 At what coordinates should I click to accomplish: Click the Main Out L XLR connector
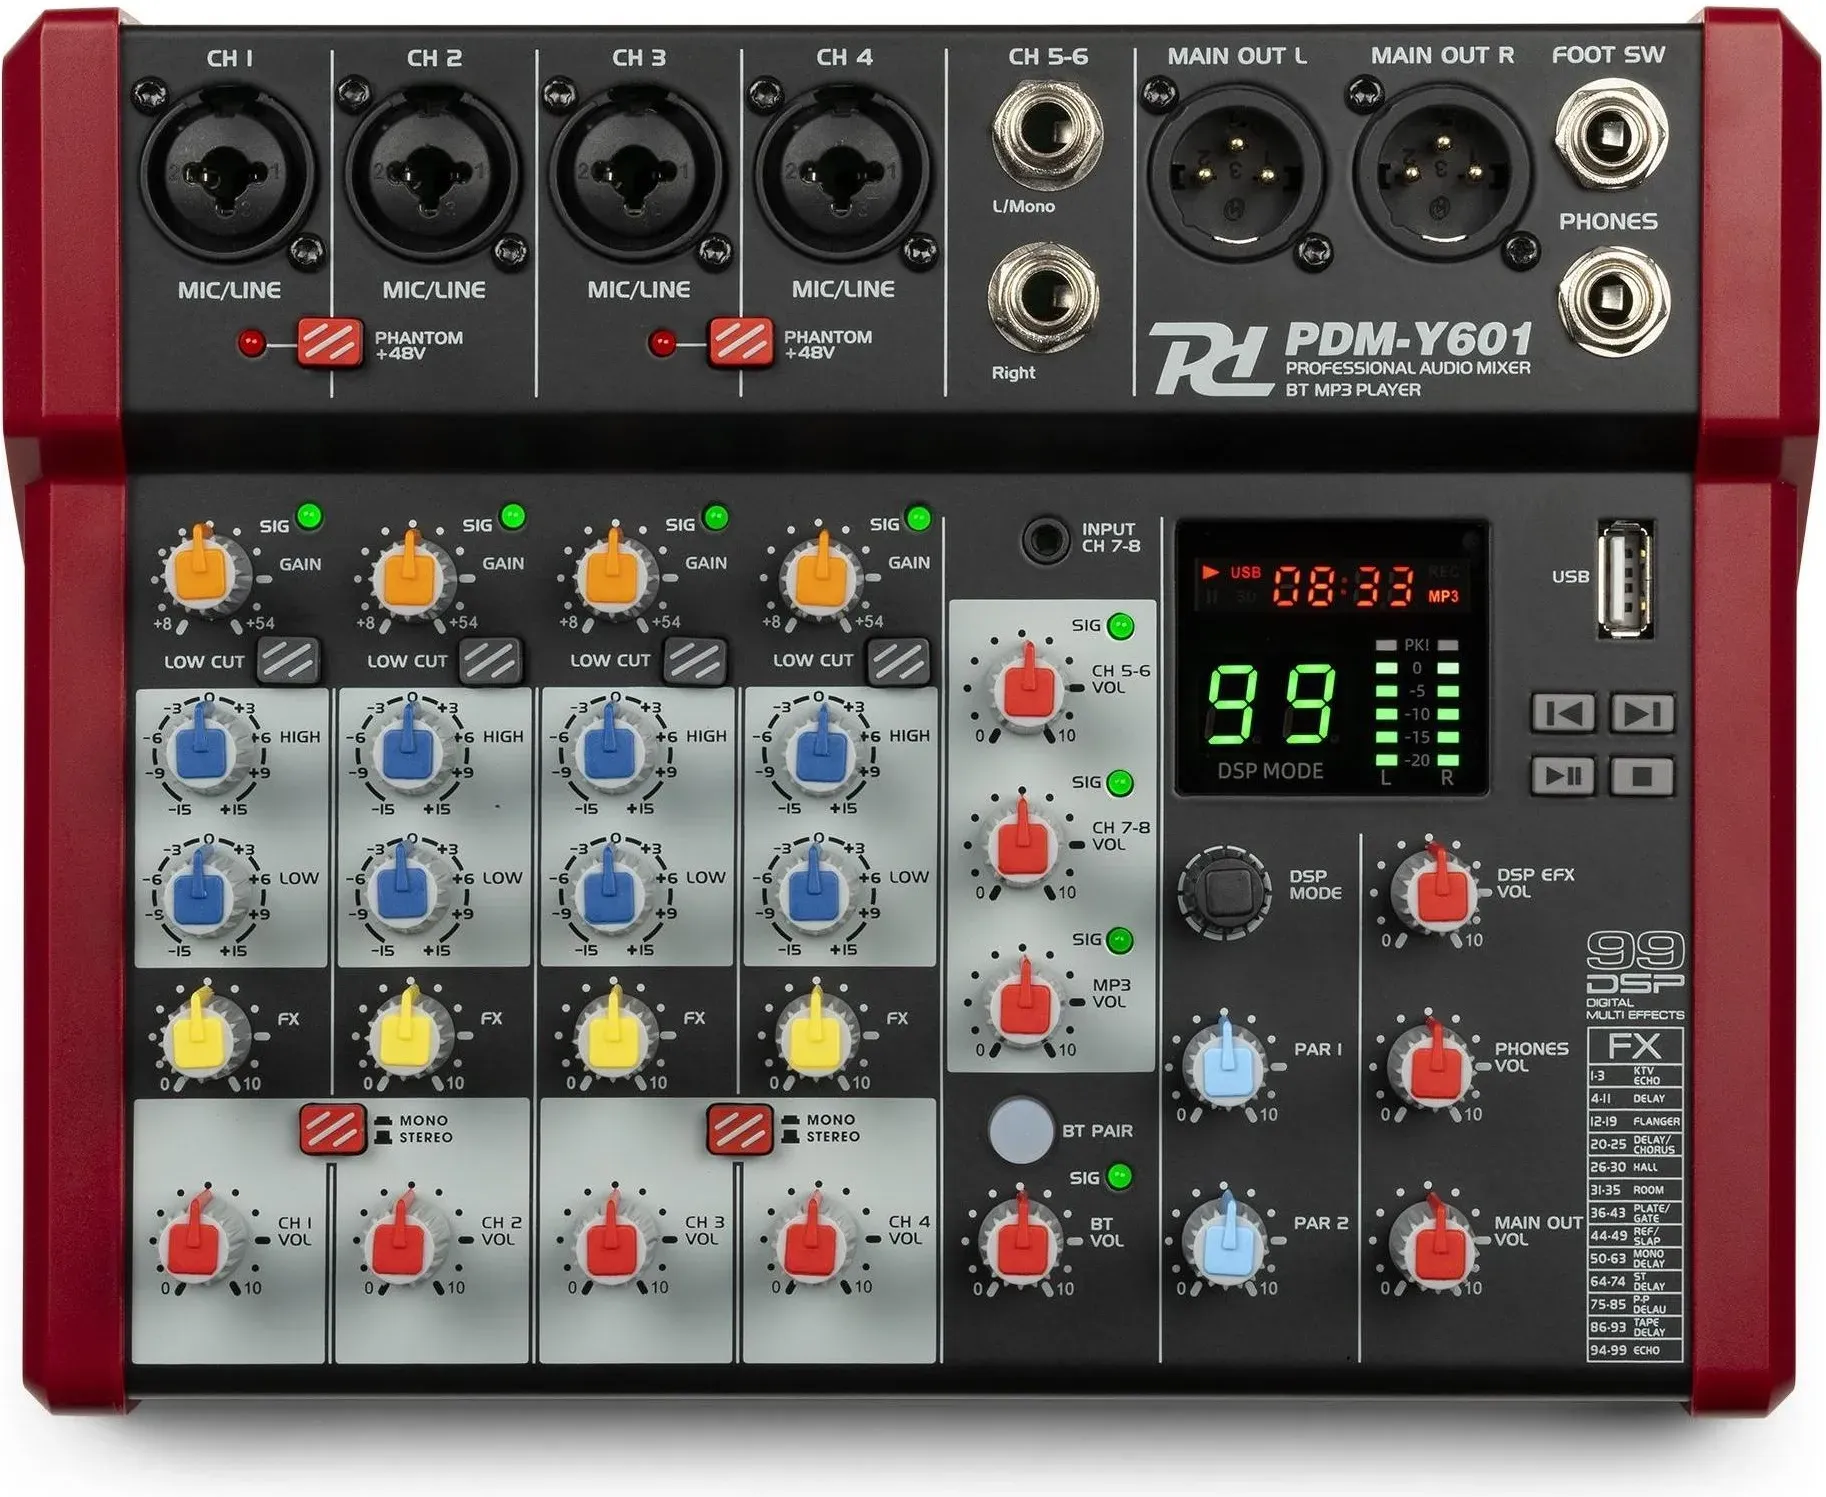click(x=1236, y=173)
